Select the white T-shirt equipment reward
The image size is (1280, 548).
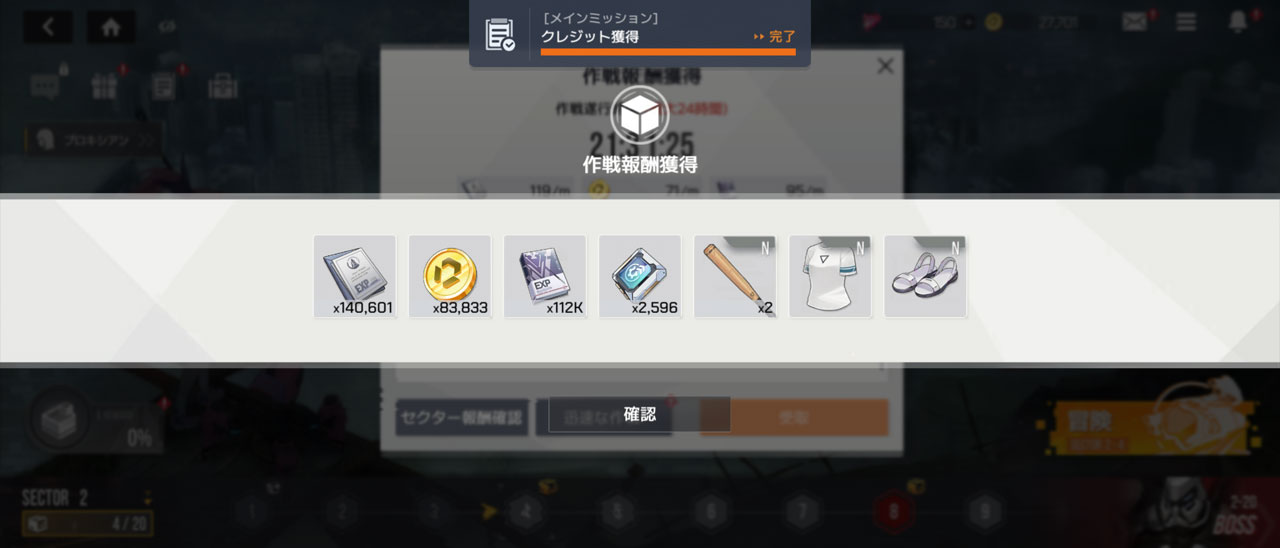point(830,276)
